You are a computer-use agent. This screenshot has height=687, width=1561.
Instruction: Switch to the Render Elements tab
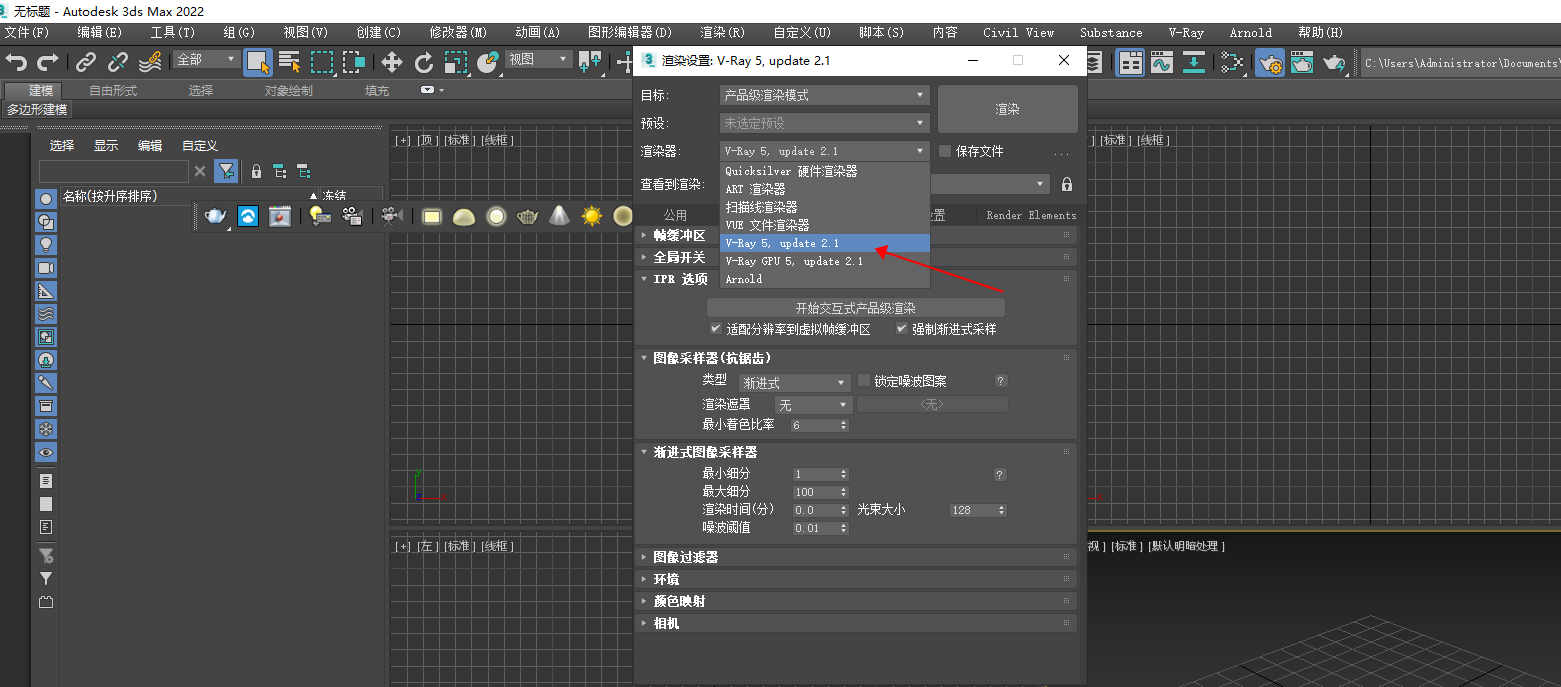point(1031,215)
